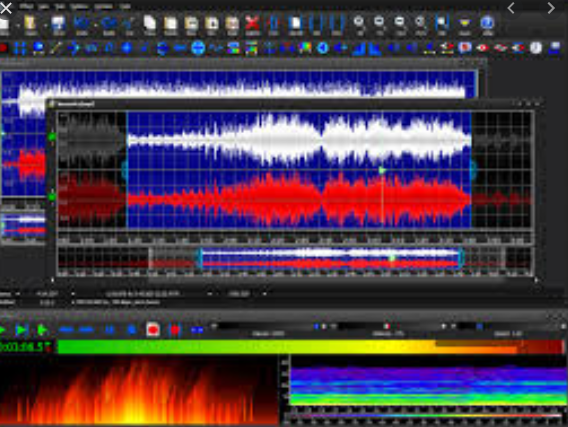Viewport: 568px width, 427px height.
Task: Click the green playback time display
Action: [x=26, y=347]
